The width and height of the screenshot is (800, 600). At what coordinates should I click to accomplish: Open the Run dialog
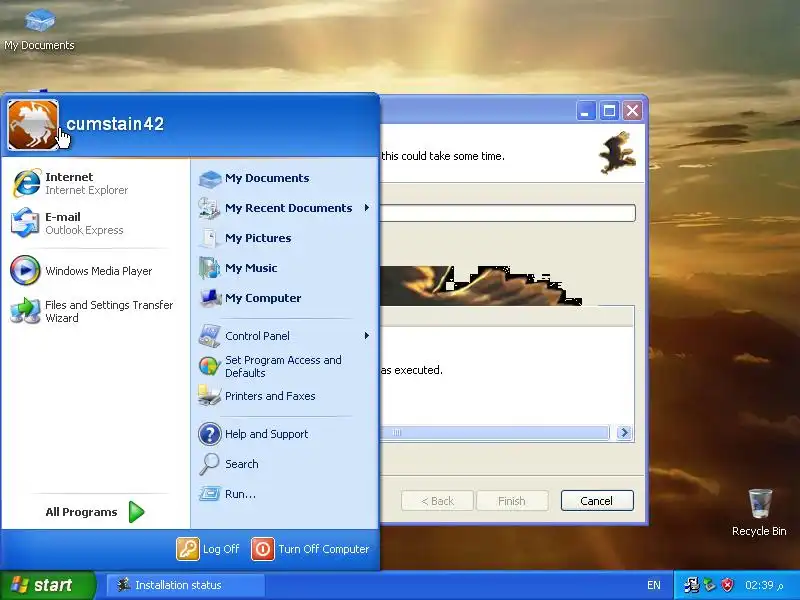[x=285, y=494]
